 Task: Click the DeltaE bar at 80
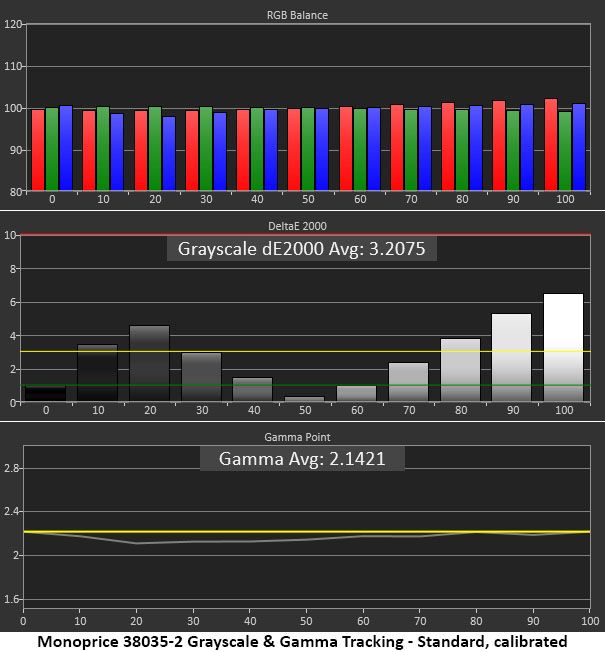(460, 370)
